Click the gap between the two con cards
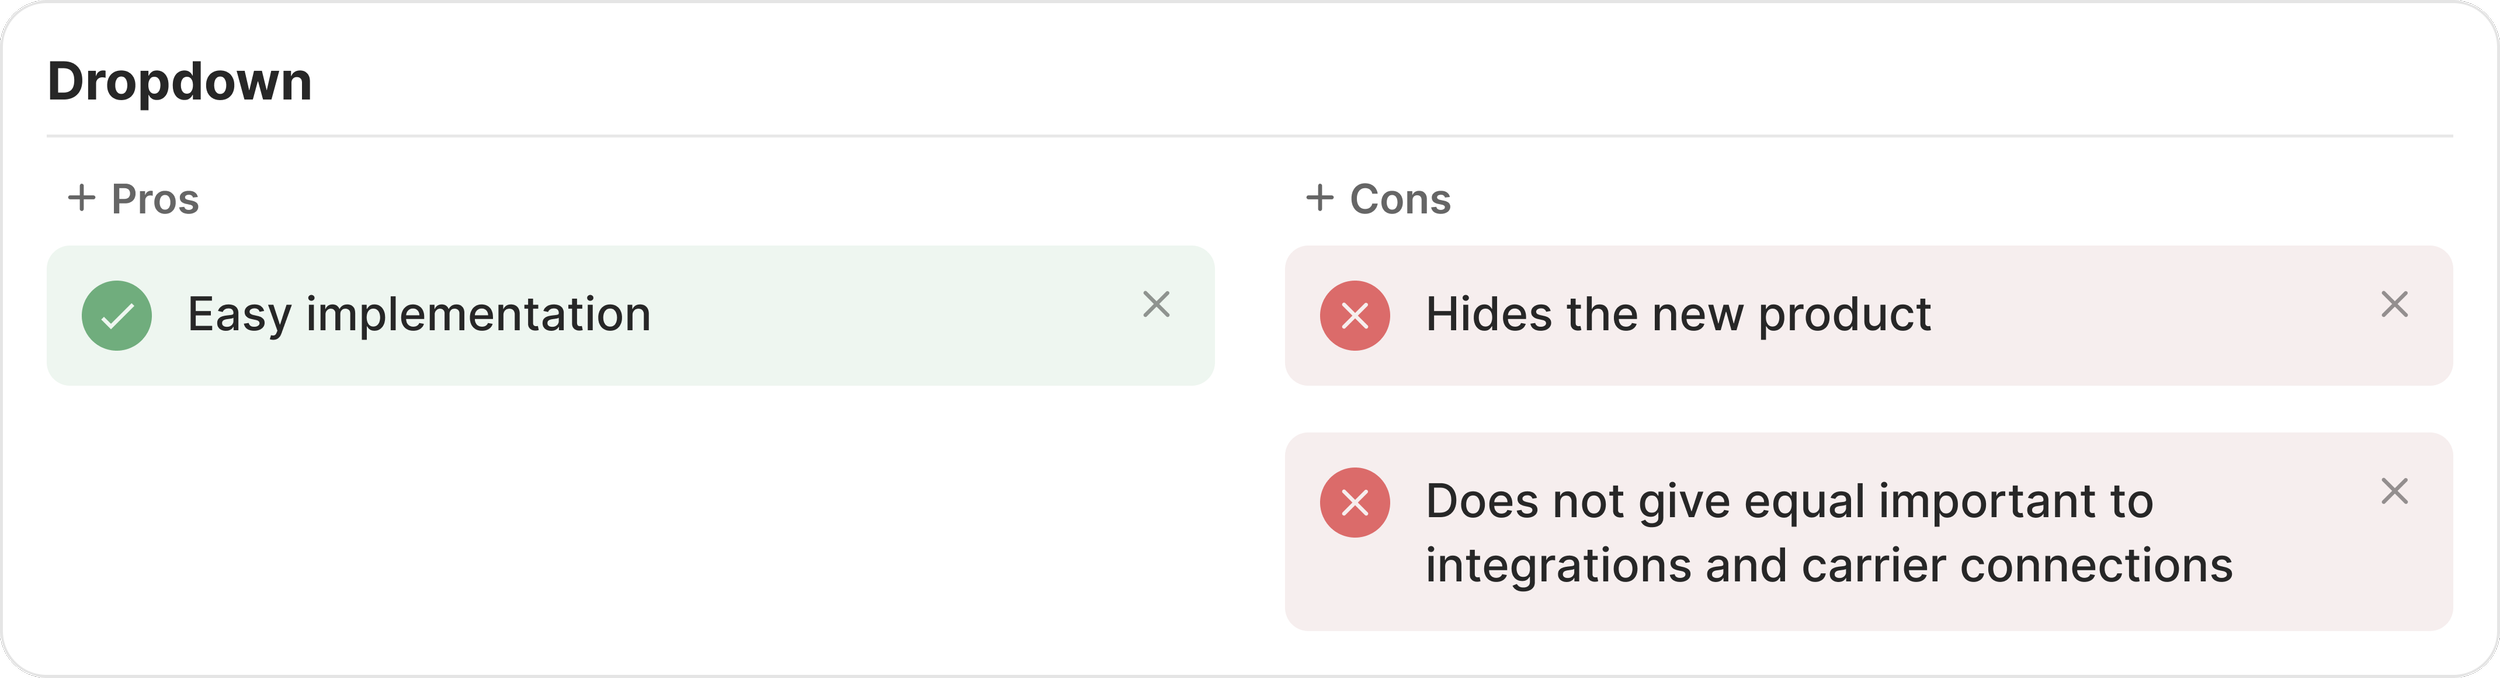2500x678 pixels. (x=1868, y=409)
